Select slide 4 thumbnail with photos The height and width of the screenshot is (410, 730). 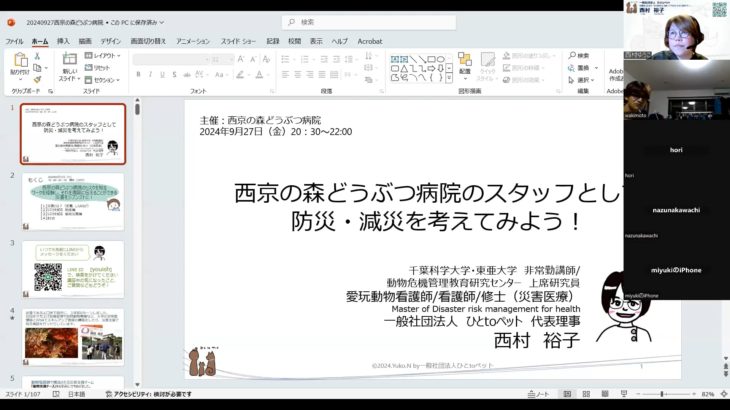coord(73,337)
